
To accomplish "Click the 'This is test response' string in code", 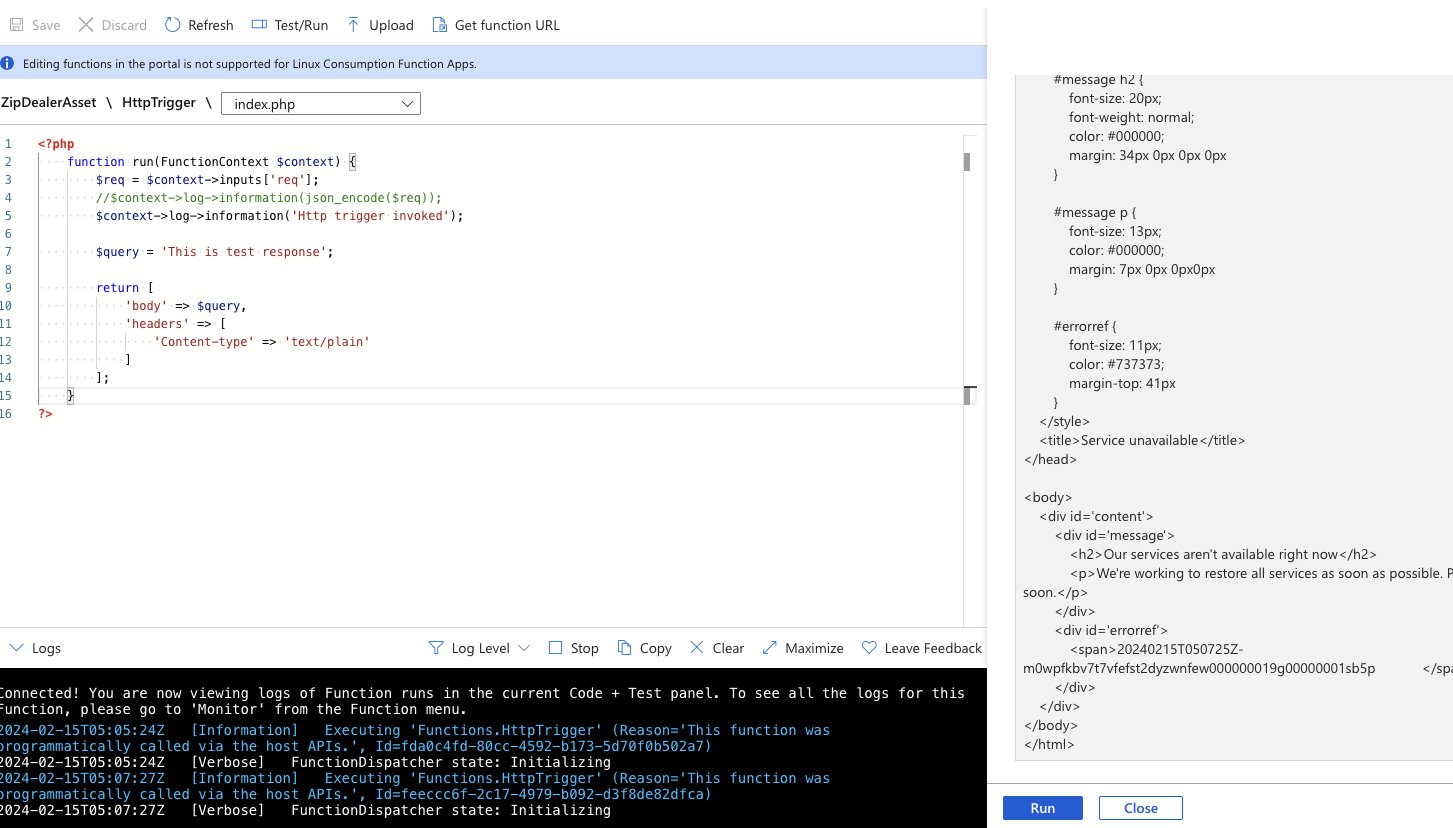I will [x=244, y=252].
